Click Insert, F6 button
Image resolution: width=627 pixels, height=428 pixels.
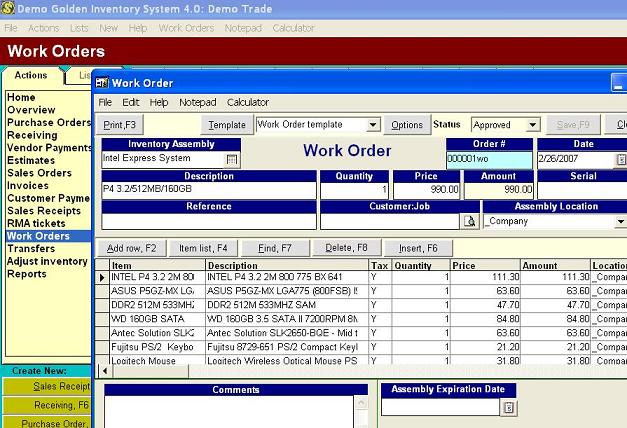coord(418,248)
